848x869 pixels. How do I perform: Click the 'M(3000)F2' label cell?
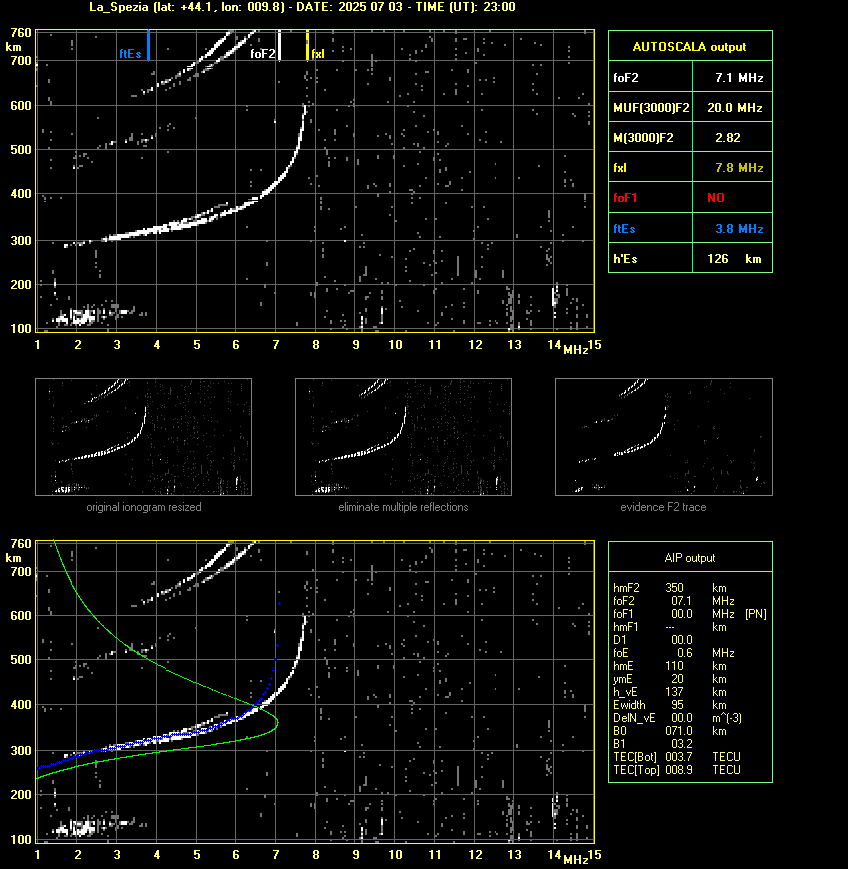click(651, 137)
